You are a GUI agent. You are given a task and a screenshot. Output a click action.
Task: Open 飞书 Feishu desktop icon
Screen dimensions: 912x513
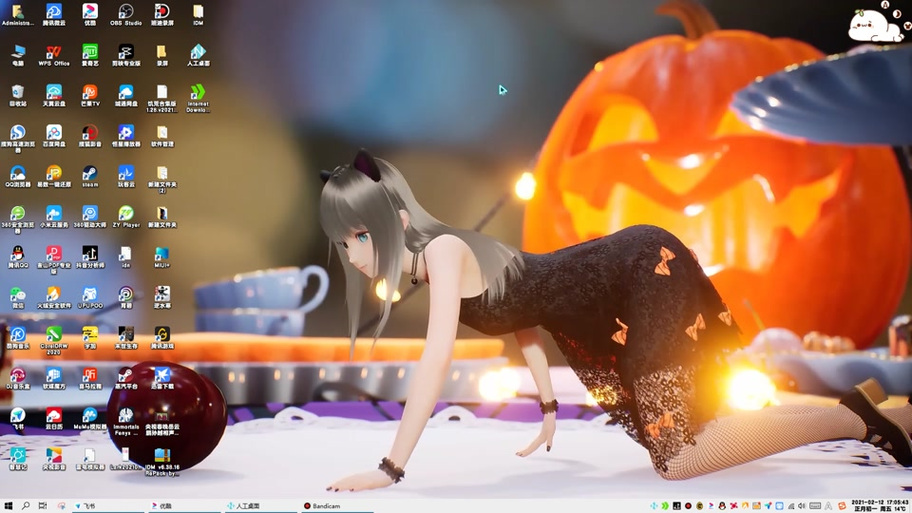click(x=17, y=418)
